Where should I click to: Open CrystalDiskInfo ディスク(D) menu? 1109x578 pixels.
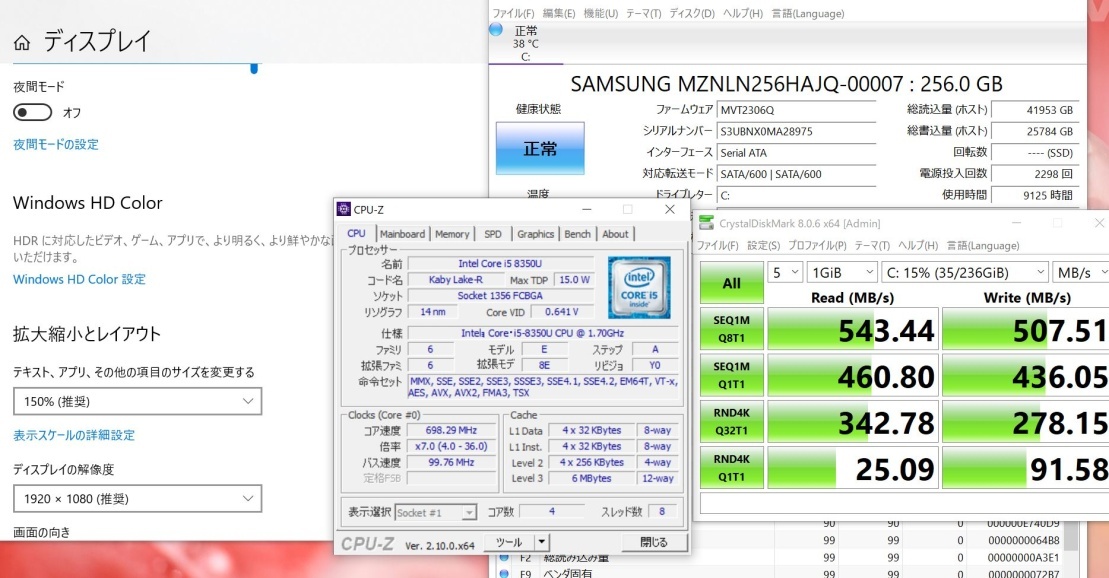tap(692, 13)
